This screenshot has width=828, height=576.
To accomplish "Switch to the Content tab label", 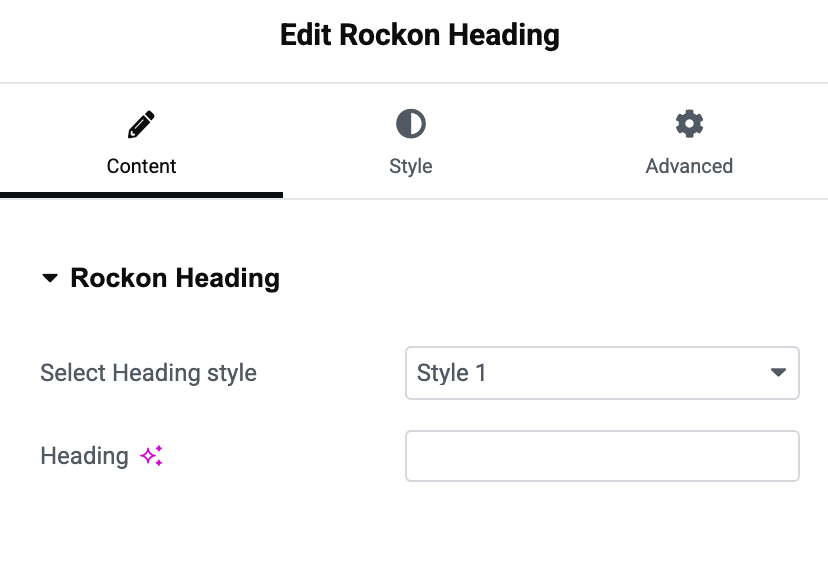I will click(x=141, y=166).
